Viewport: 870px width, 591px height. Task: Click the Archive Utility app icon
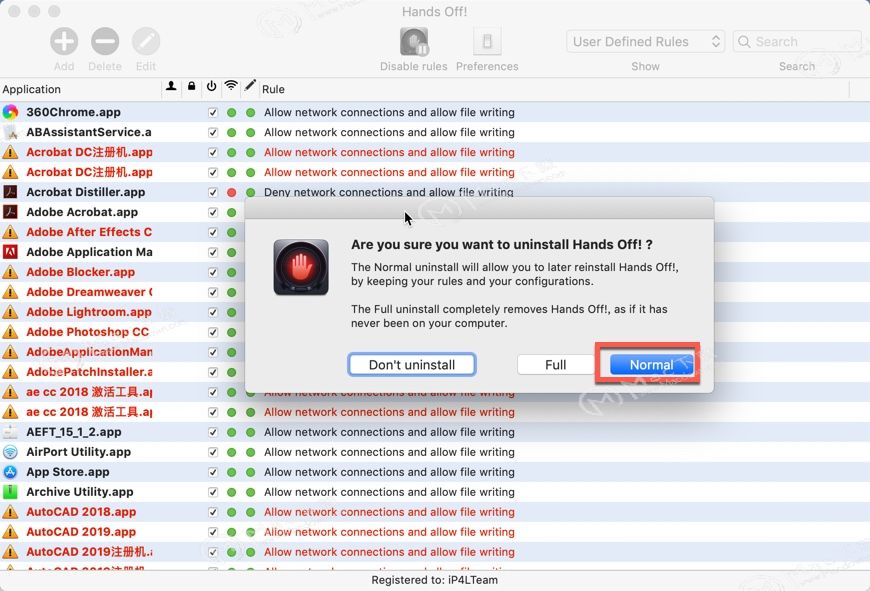(x=10, y=492)
